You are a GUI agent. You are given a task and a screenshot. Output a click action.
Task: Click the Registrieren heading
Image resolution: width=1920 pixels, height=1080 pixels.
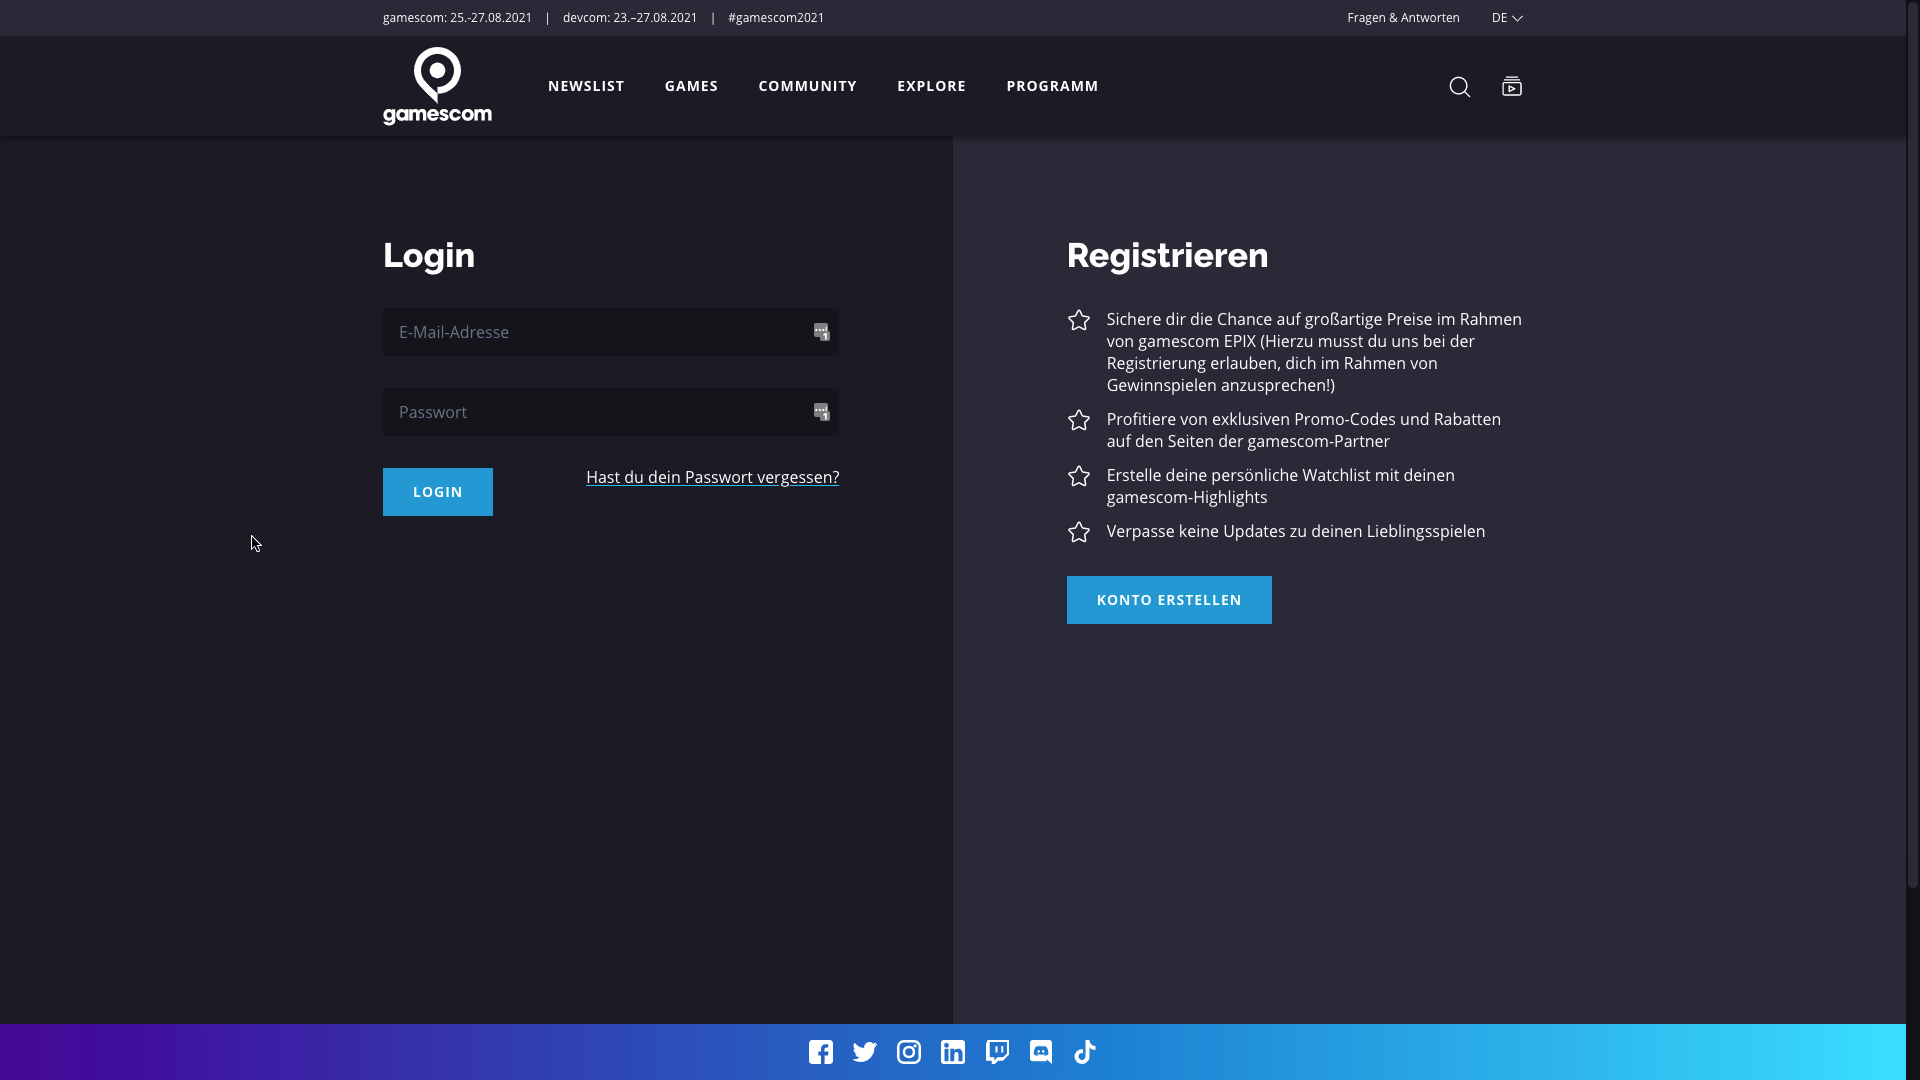coord(1167,256)
